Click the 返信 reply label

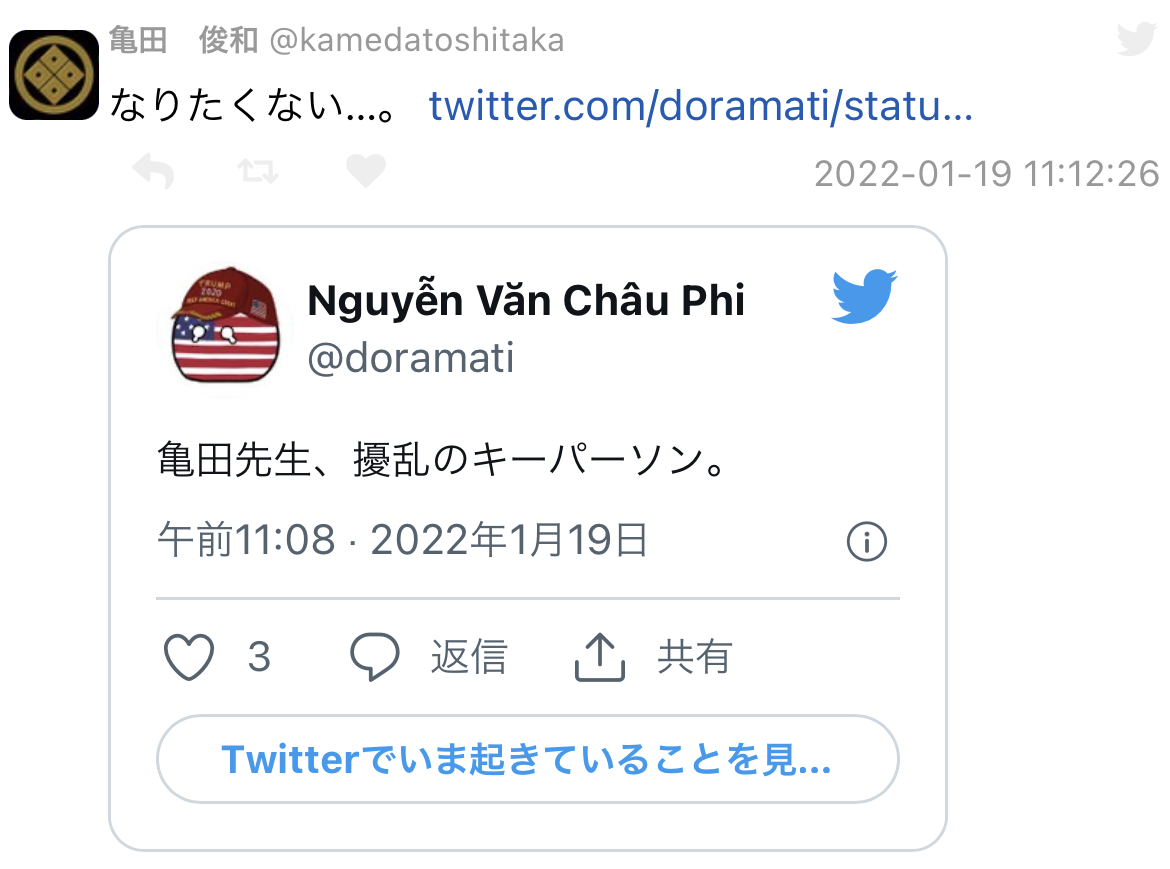(469, 657)
